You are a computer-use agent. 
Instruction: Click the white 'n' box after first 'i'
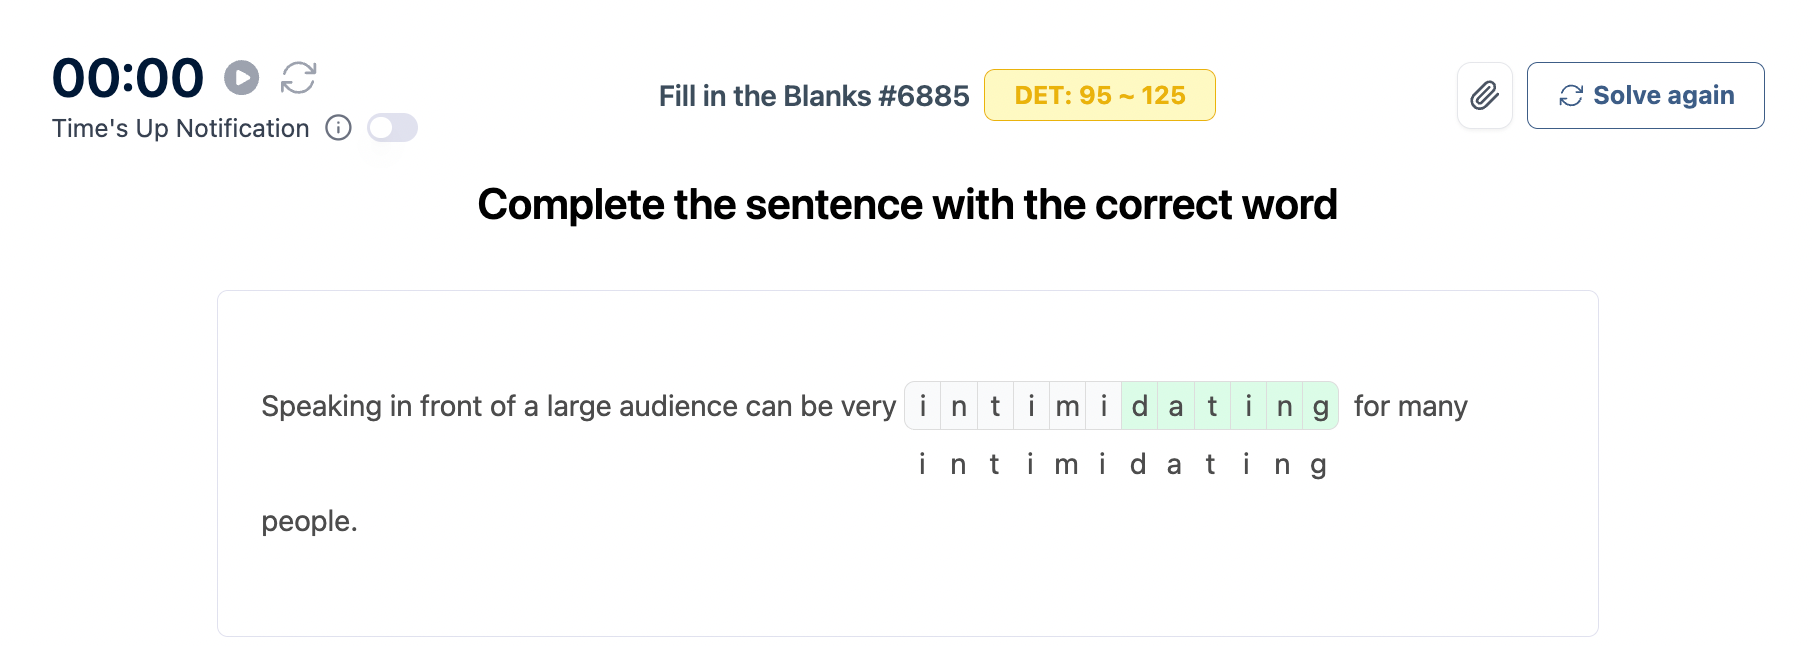pos(958,406)
